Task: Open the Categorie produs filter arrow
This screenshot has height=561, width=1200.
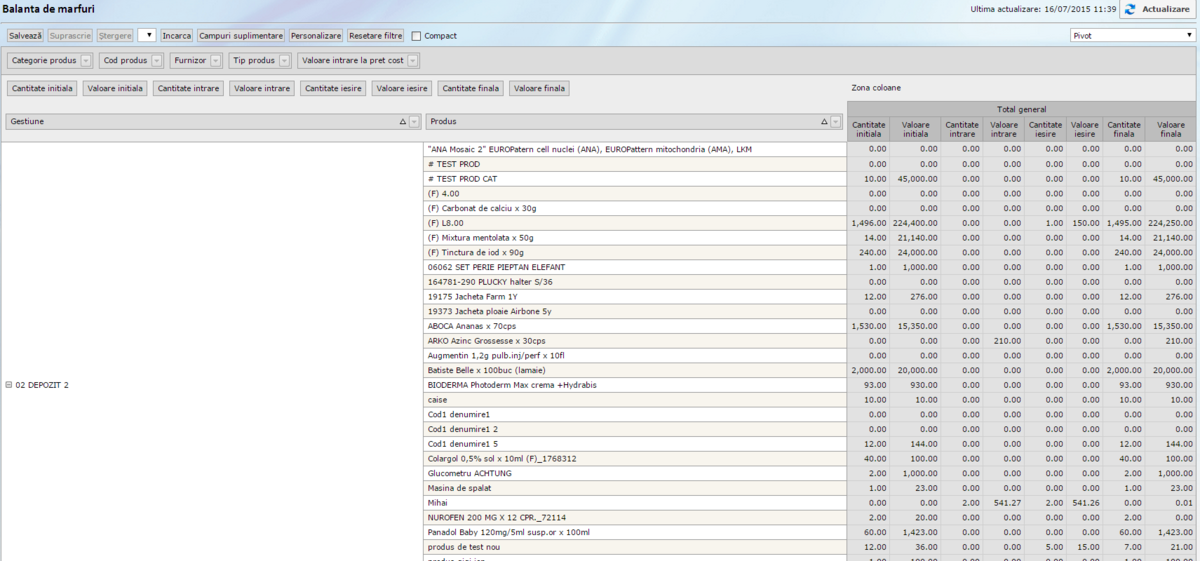Action: pyautogui.click(x=86, y=61)
